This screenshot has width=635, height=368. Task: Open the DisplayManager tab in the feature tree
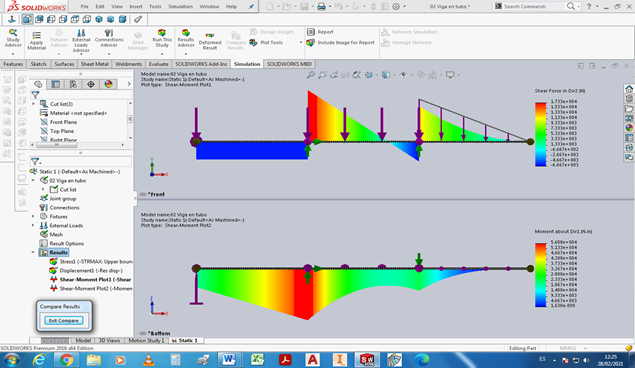108,84
